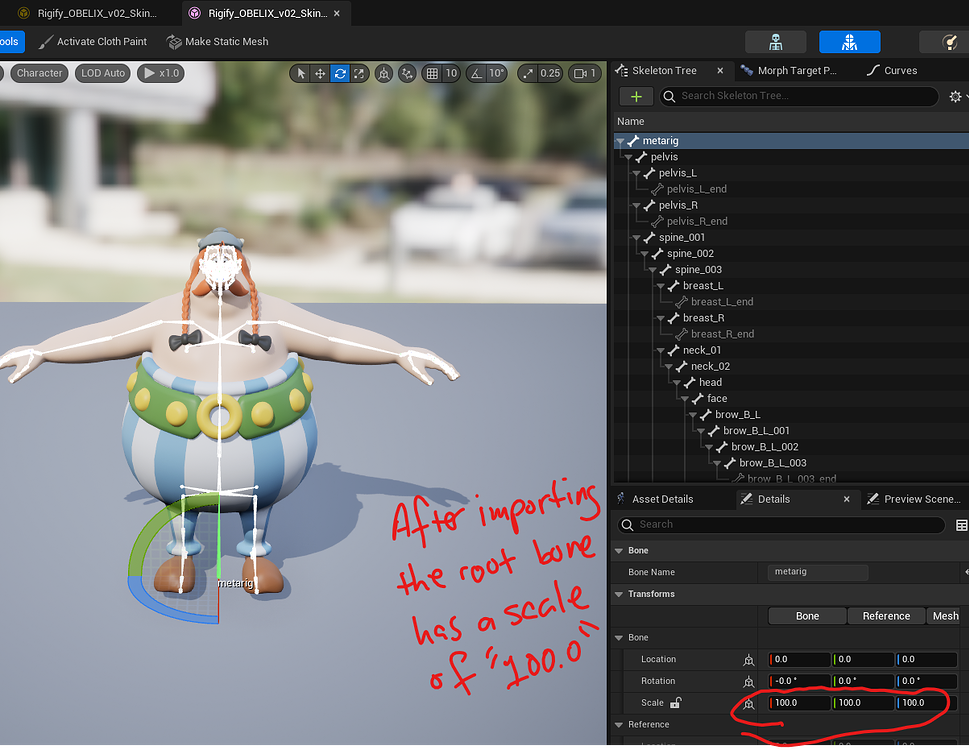
Task: Select breast_R_end bone
Action: click(722, 334)
